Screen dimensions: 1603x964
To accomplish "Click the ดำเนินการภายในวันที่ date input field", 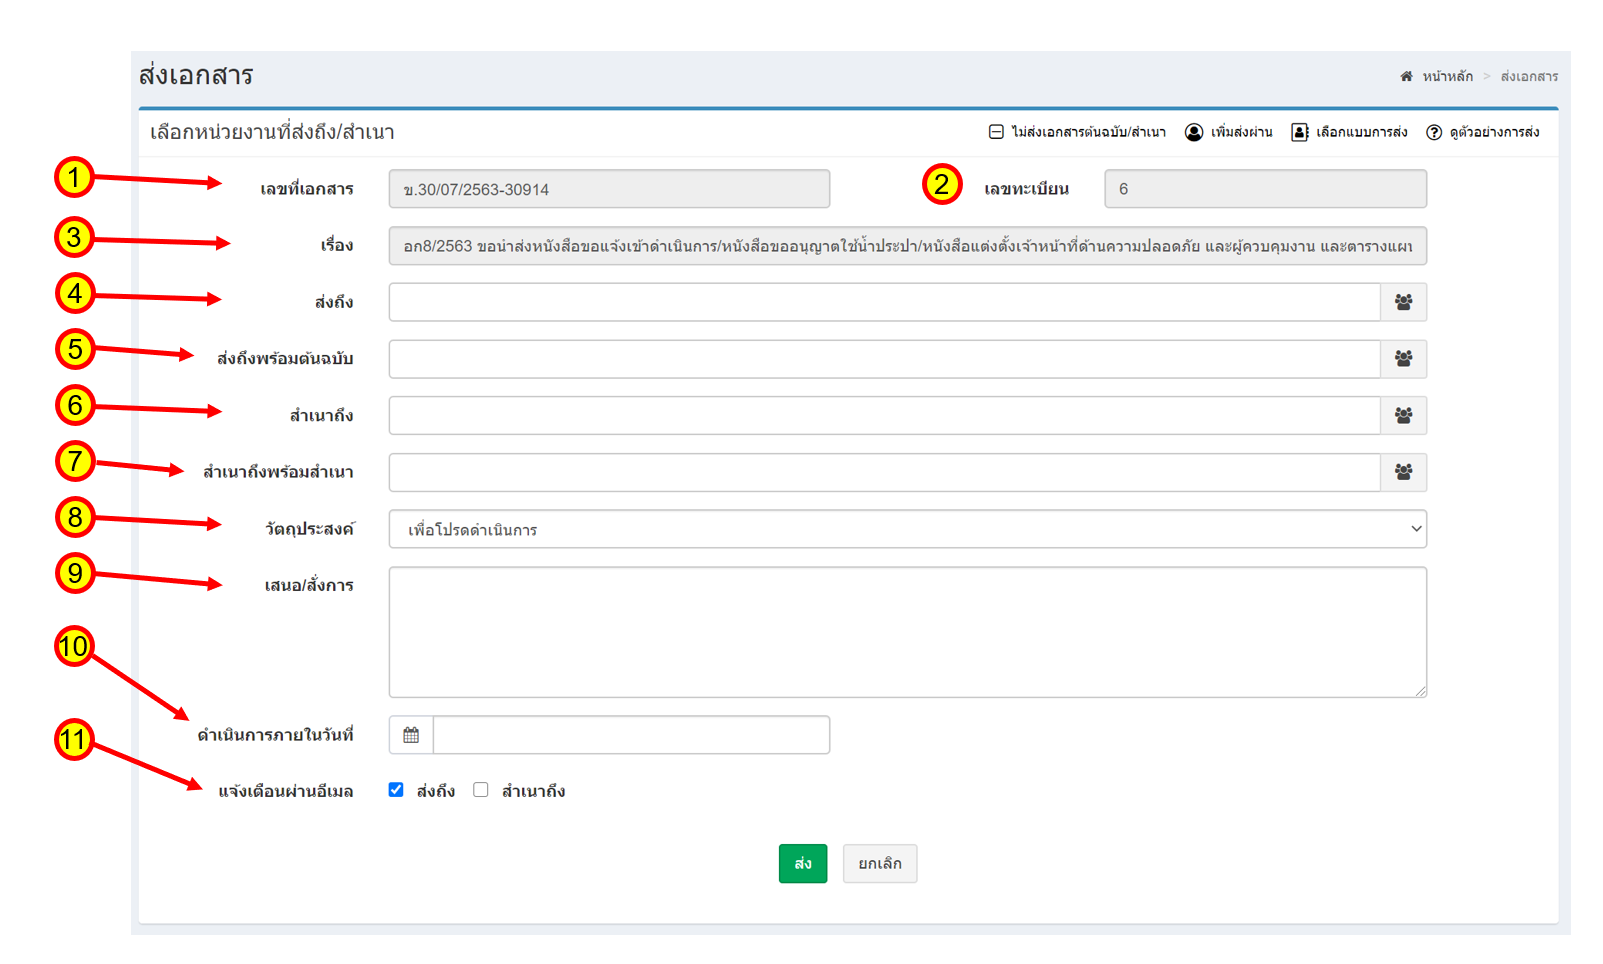I will [631, 735].
